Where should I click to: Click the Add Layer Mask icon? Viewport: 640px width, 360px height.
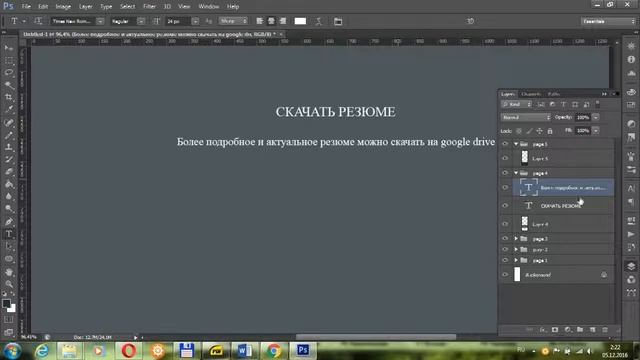(555, 329)
